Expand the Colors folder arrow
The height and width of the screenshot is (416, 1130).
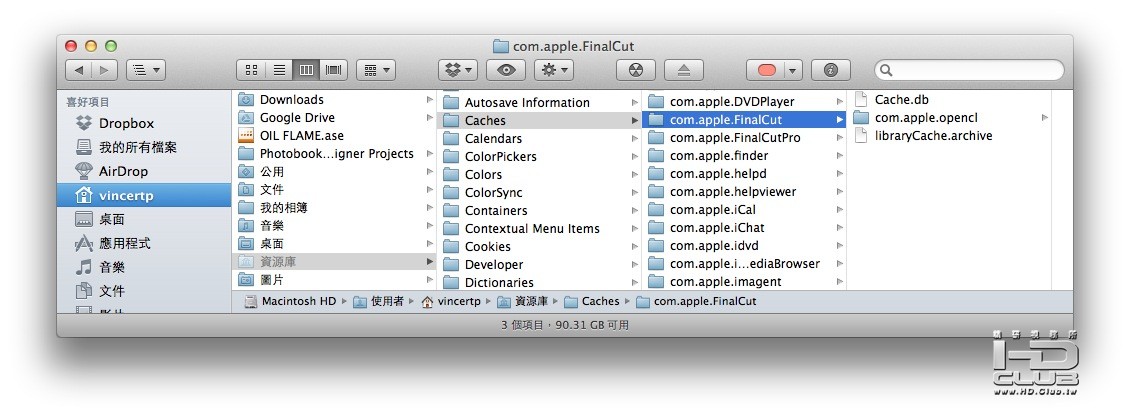click(635, 174)
